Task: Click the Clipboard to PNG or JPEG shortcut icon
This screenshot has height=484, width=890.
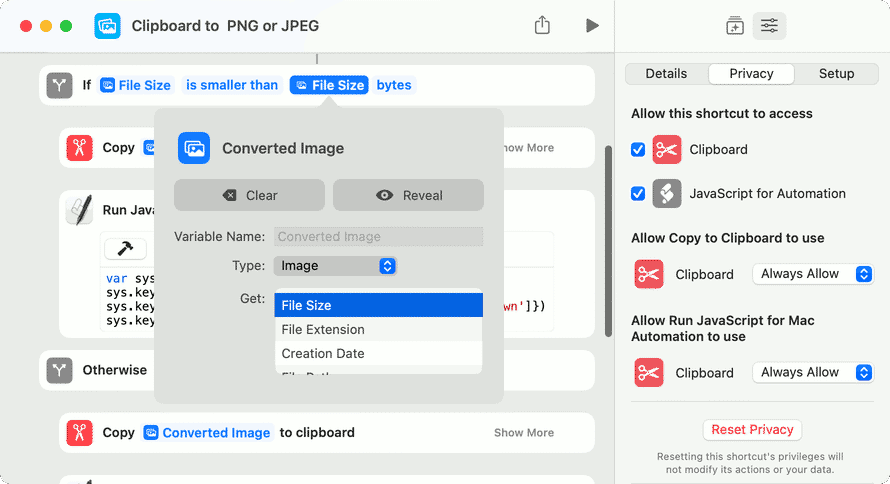Action: point(107,26)
